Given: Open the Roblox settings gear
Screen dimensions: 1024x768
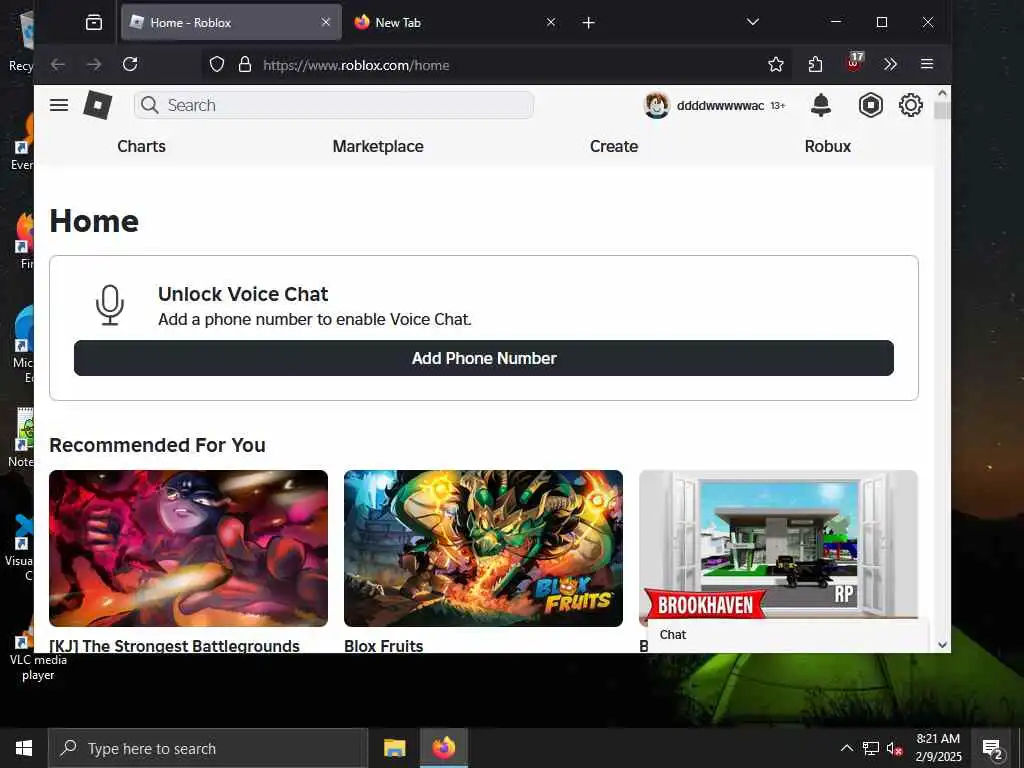Looking at the screenshot, I should click(910, 105).
